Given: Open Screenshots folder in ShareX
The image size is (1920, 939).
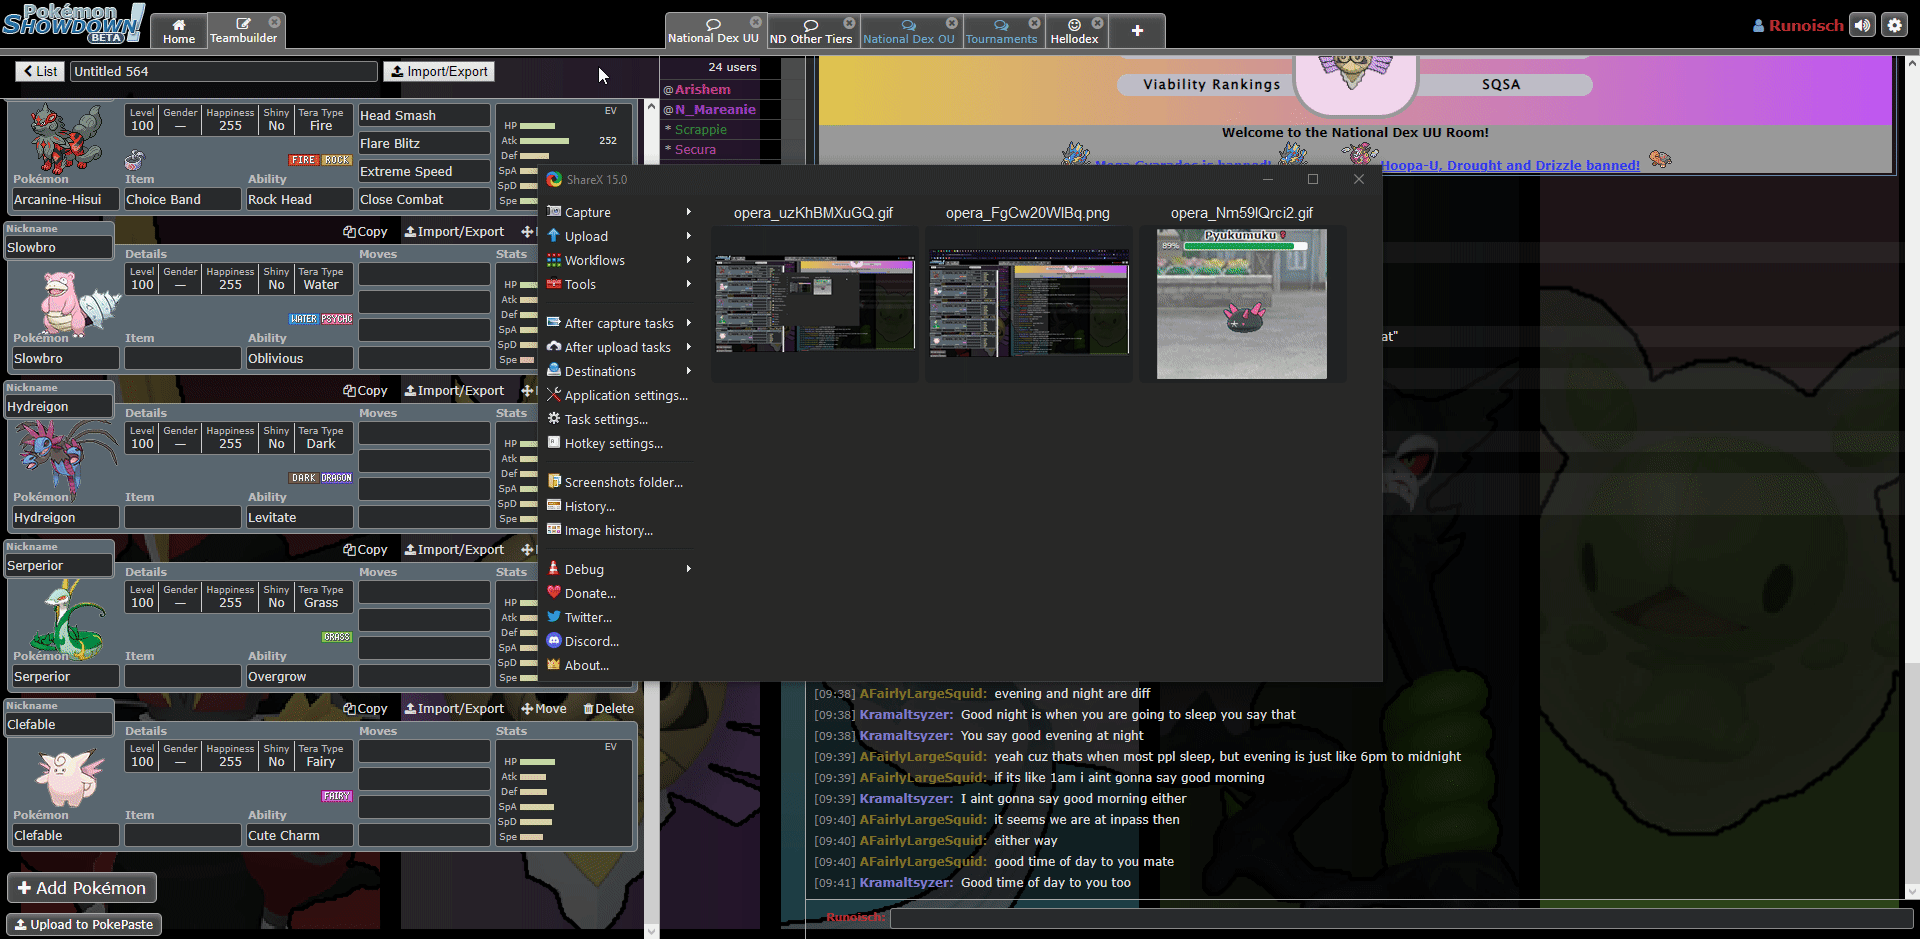Looking at the screenshot, I should [618, 482].
